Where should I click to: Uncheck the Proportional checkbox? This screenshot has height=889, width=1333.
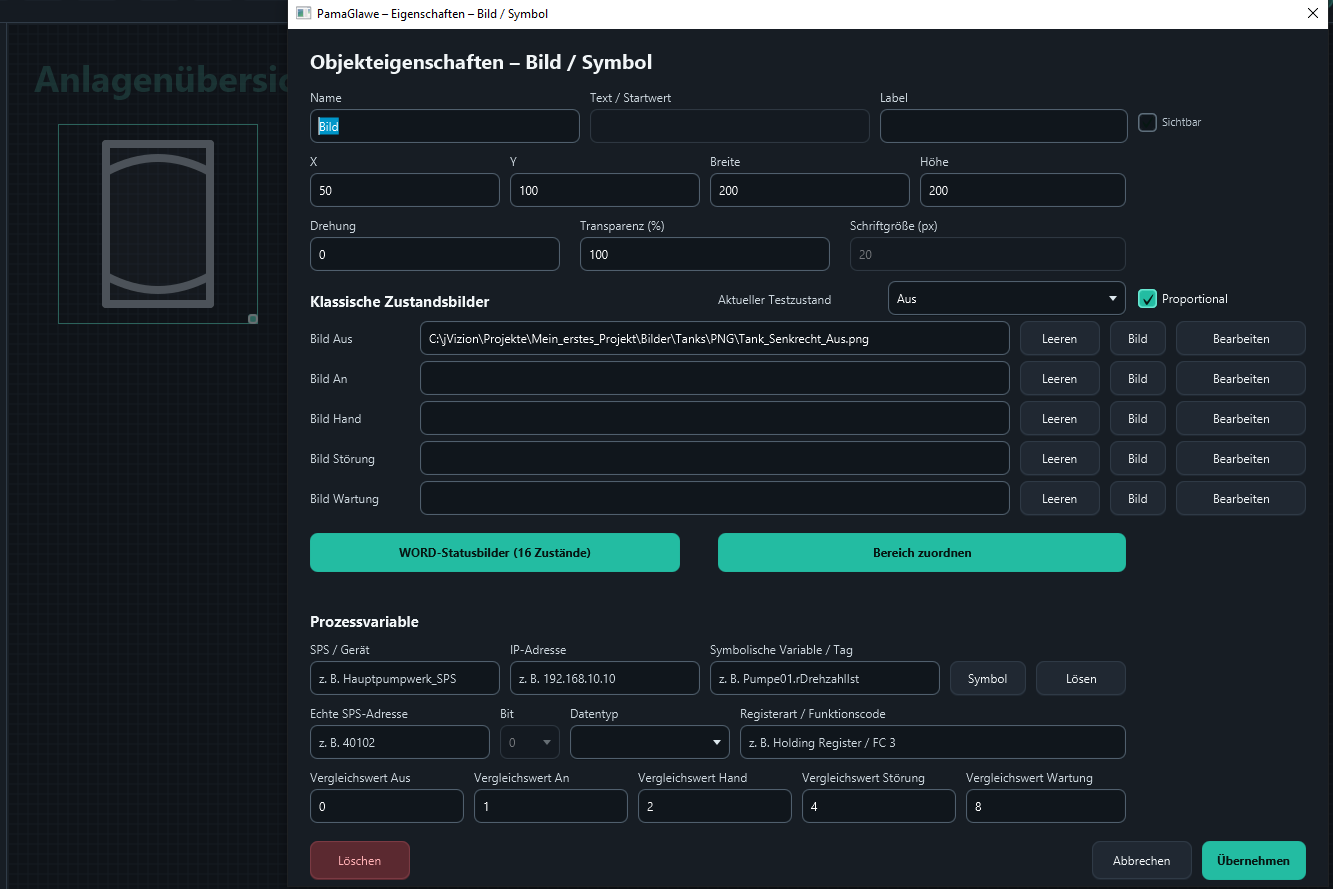(x=1147, y=298)
